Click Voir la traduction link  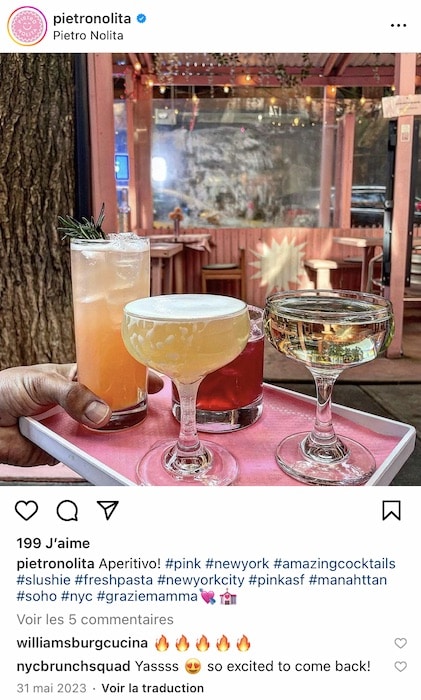(x=153, y=688)
